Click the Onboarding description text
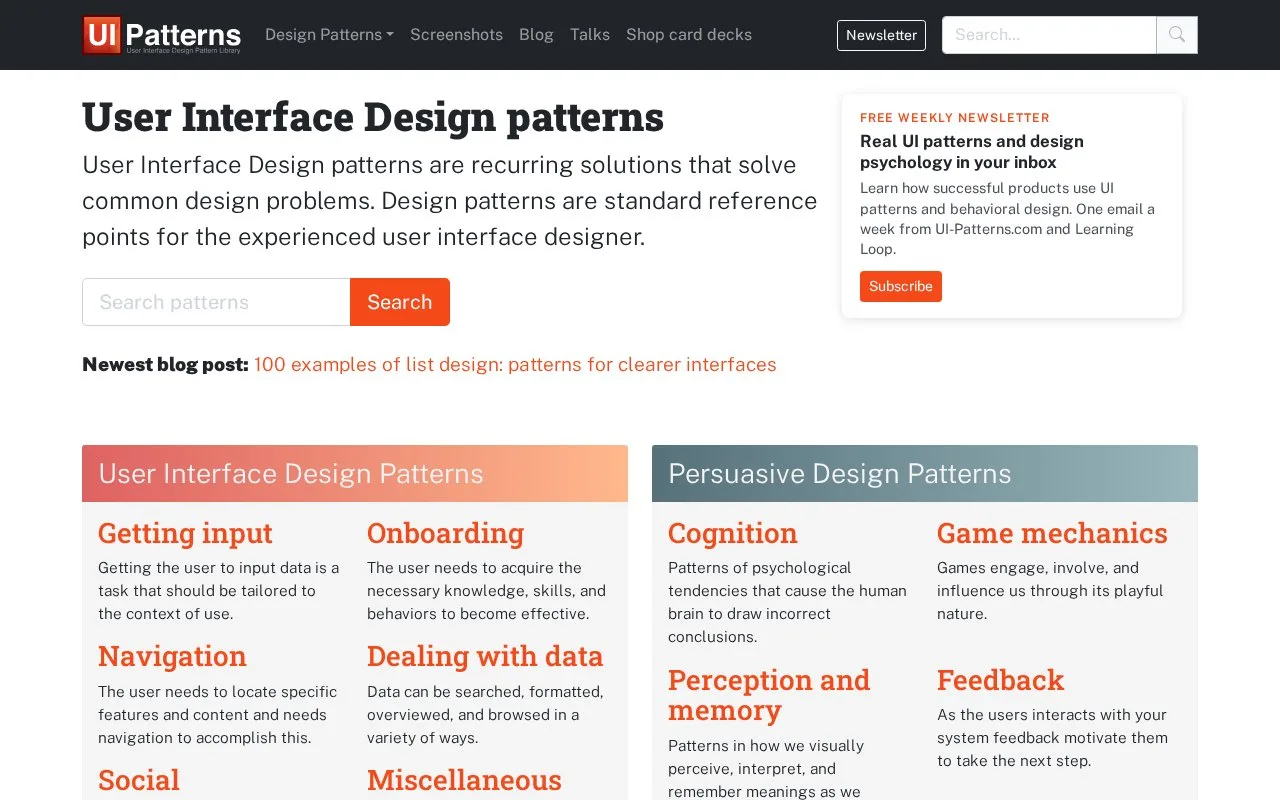The image size is (1280, 800). [487, 591]
